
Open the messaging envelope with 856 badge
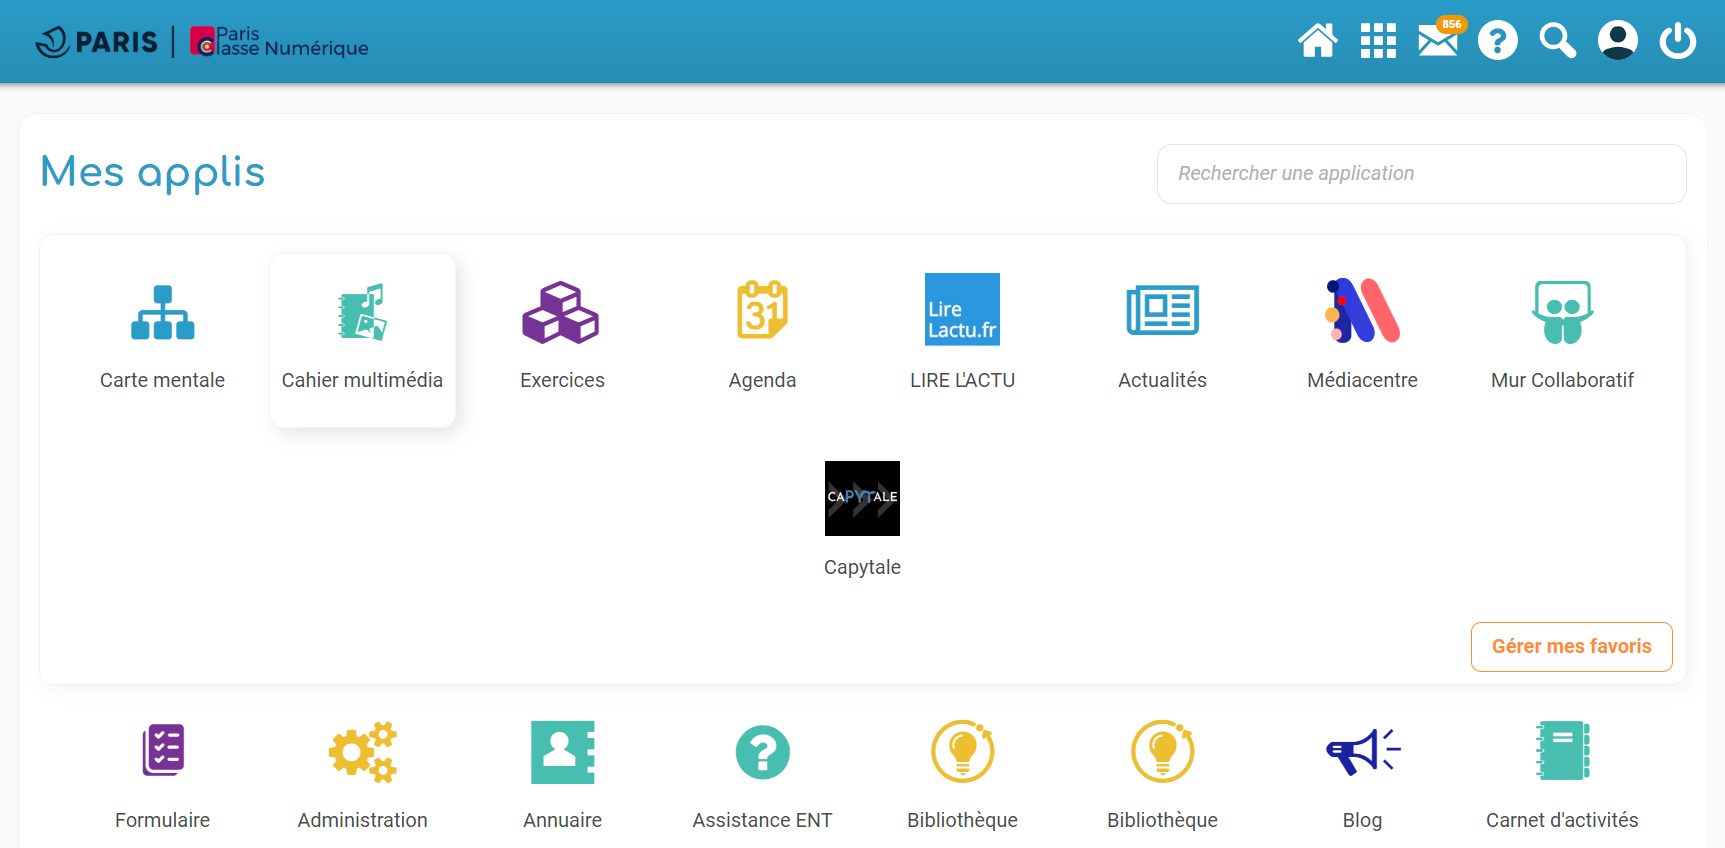(1439, 40)
